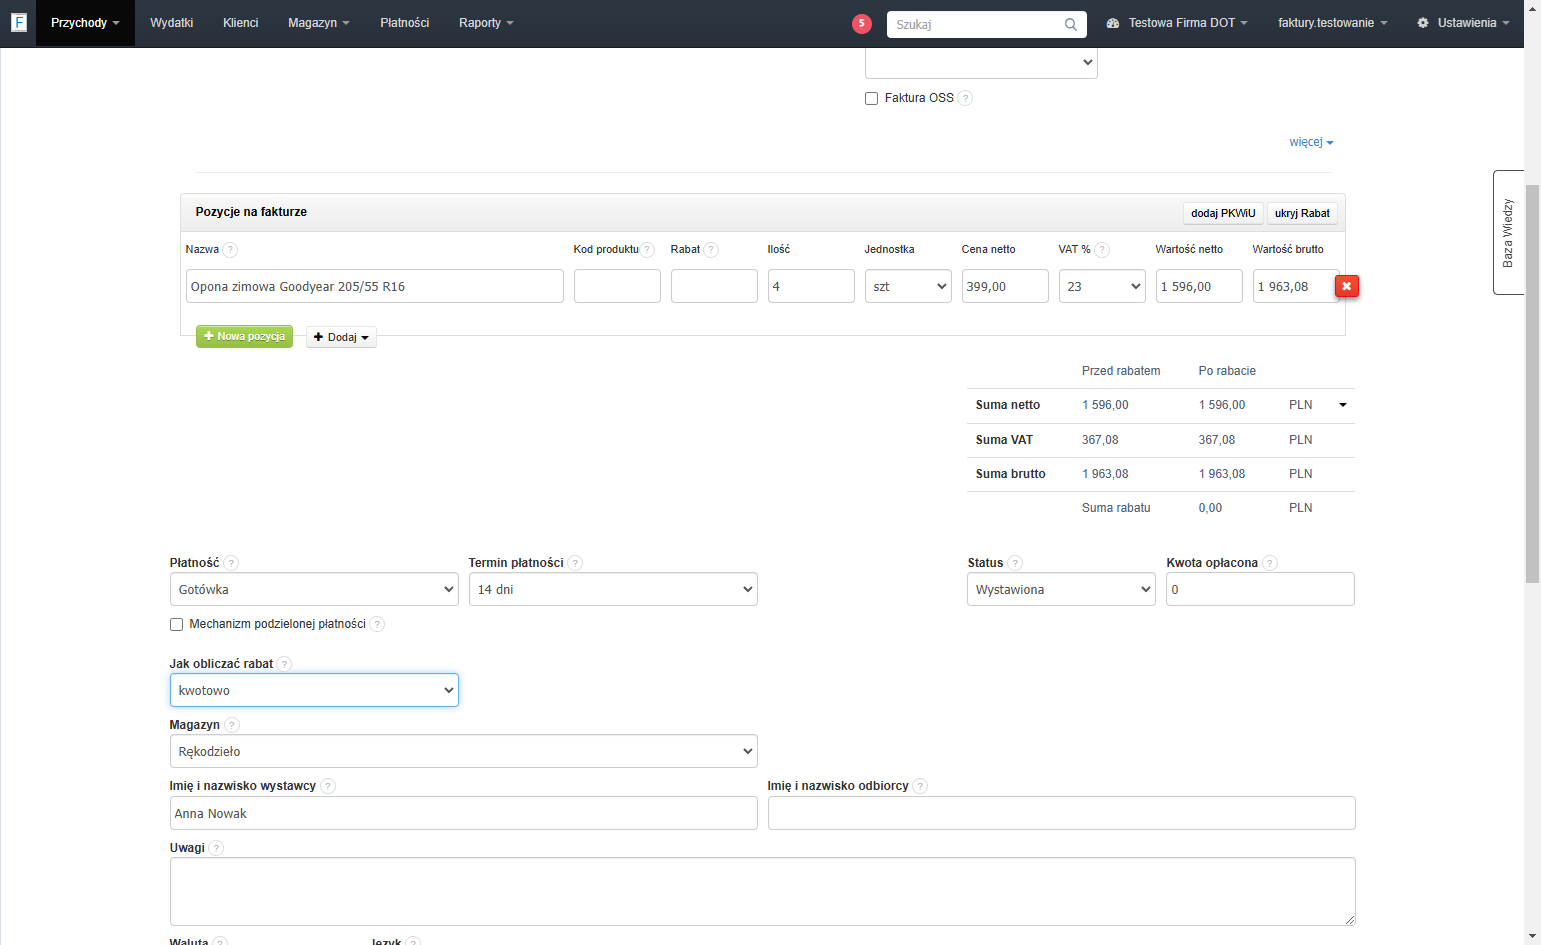Open help icon next to Faktura OSS
1541x945 pixels.
point(965,98)
